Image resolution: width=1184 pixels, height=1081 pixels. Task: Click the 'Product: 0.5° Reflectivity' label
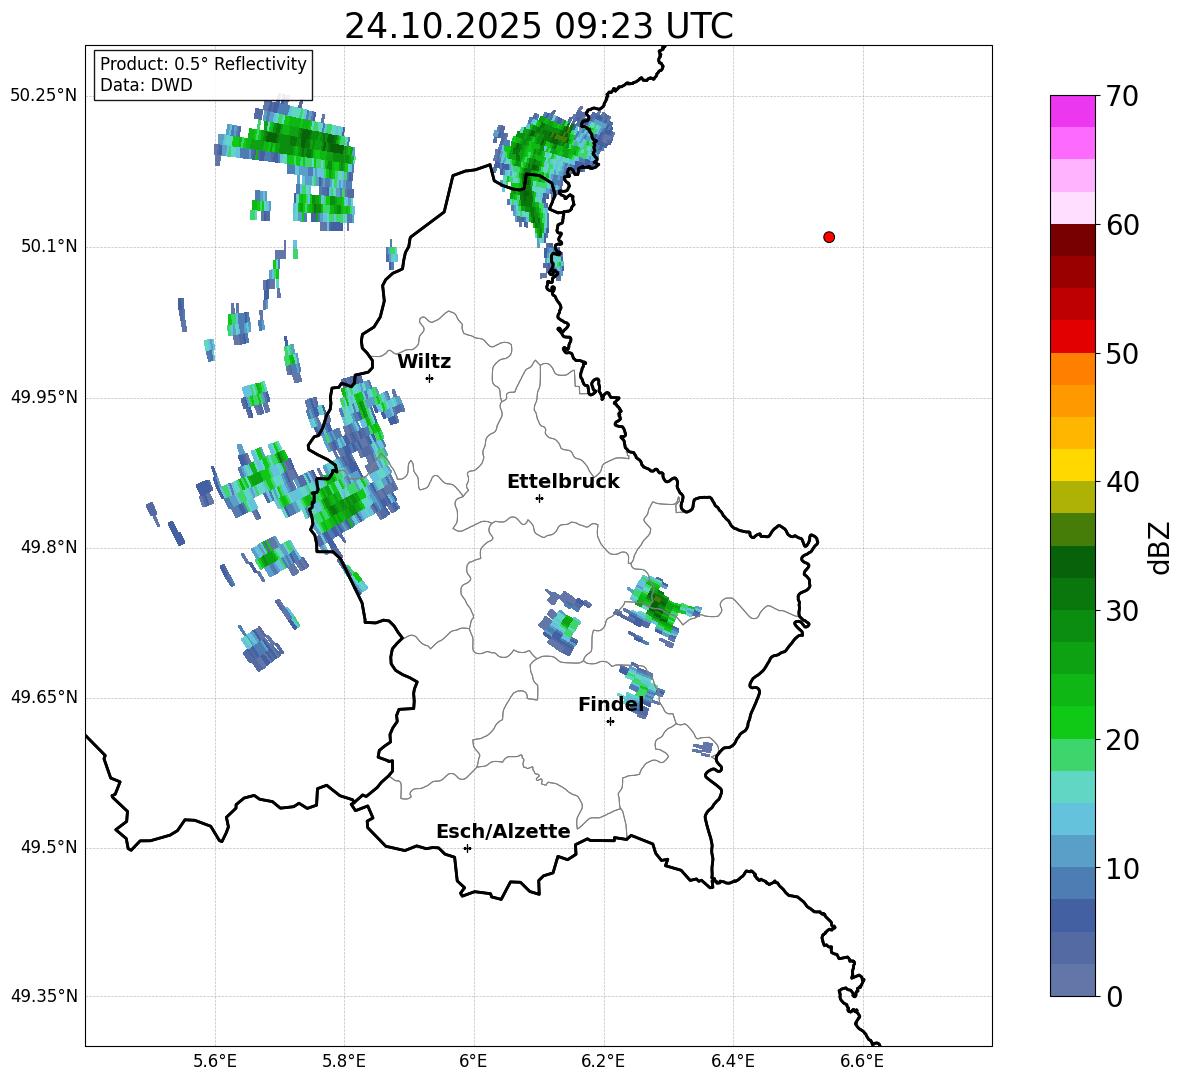[203, 63]
